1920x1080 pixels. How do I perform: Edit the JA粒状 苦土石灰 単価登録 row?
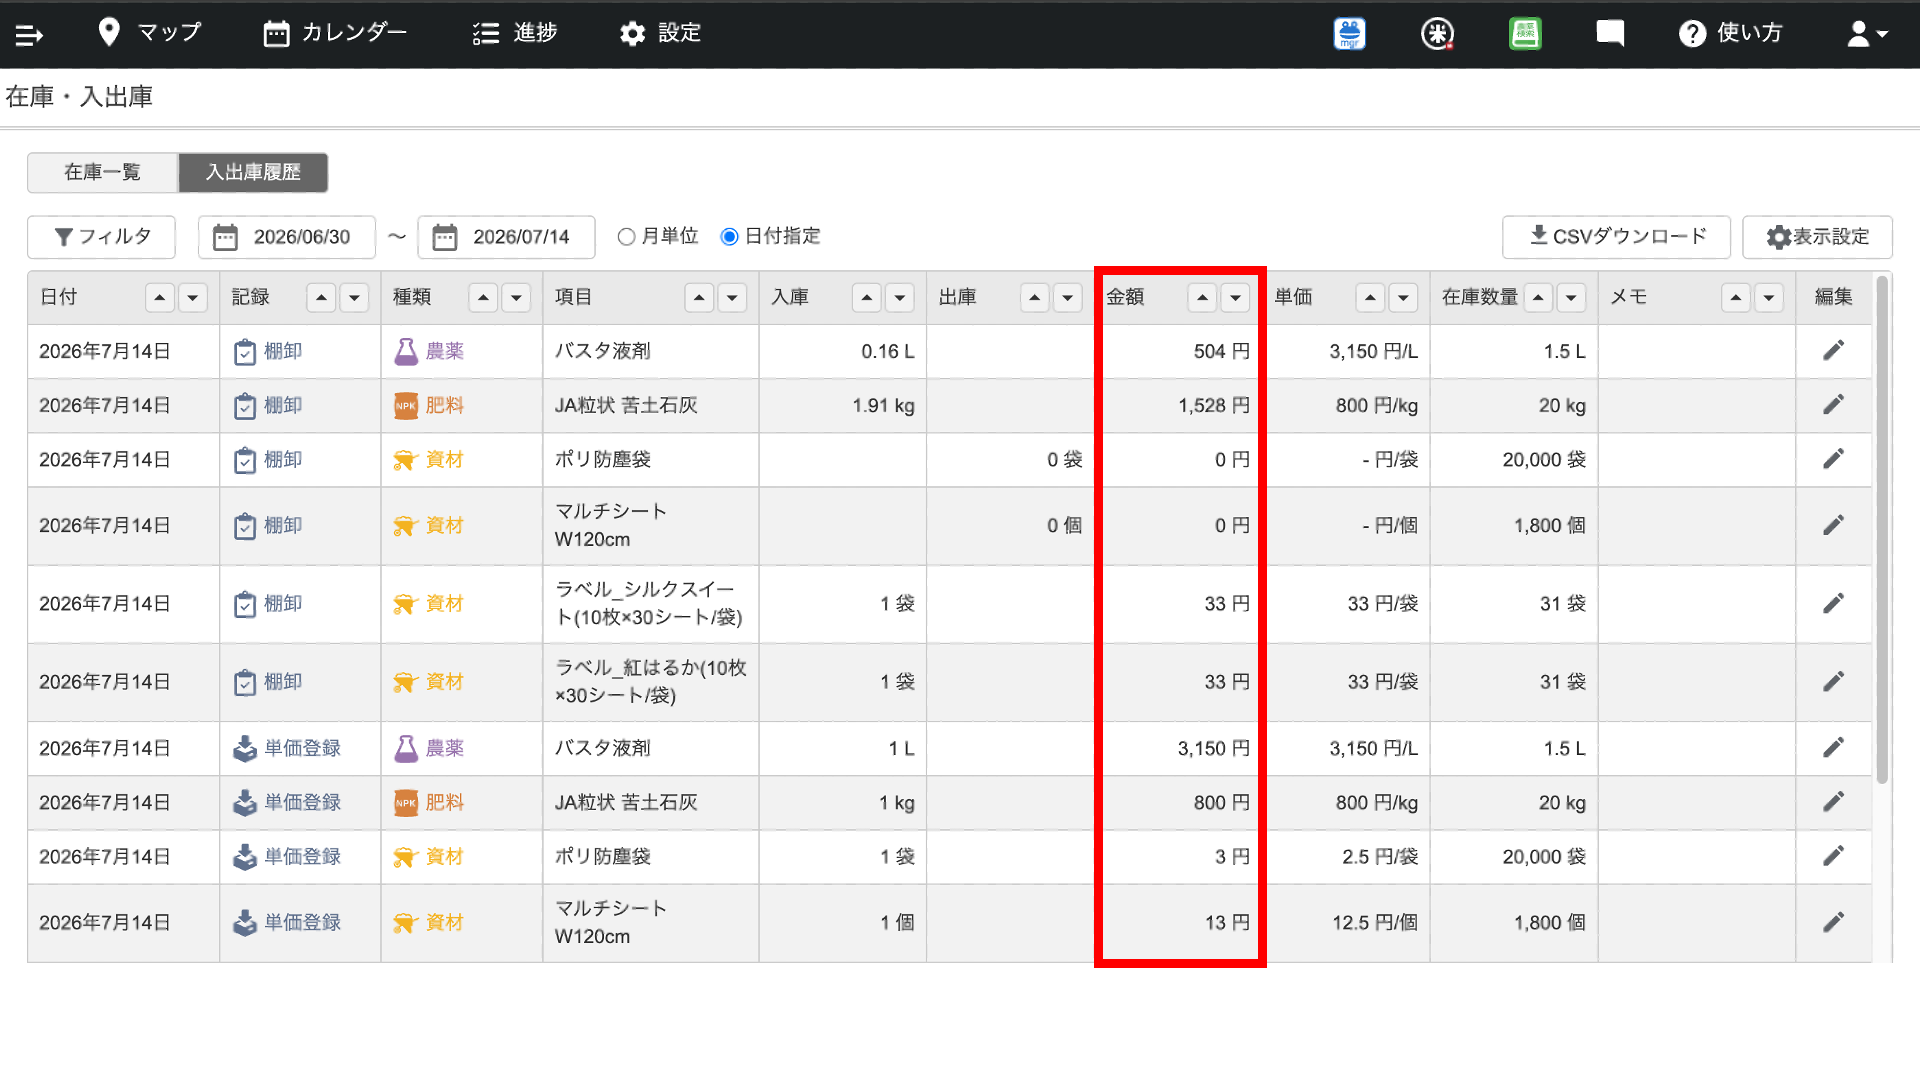click(1833, 802)
